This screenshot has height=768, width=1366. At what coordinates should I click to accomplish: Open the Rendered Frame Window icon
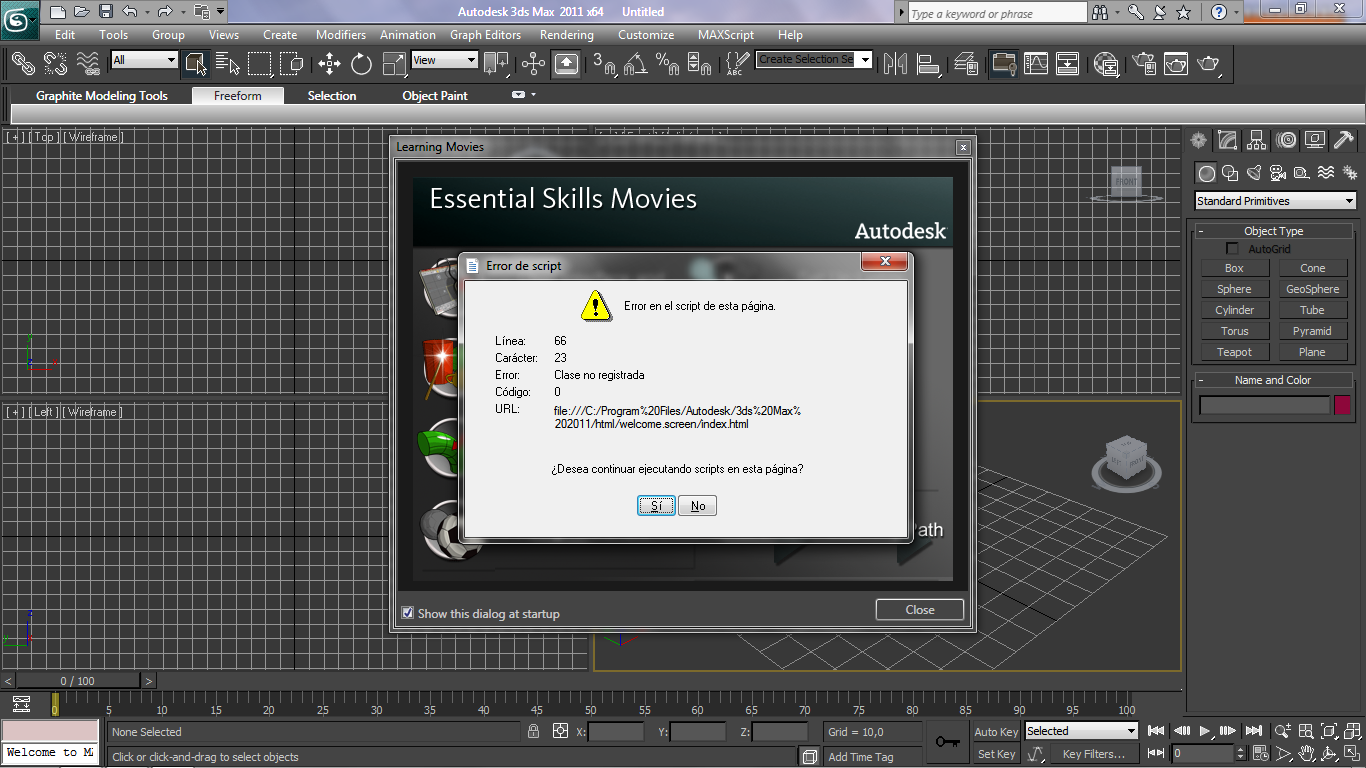1177,64
